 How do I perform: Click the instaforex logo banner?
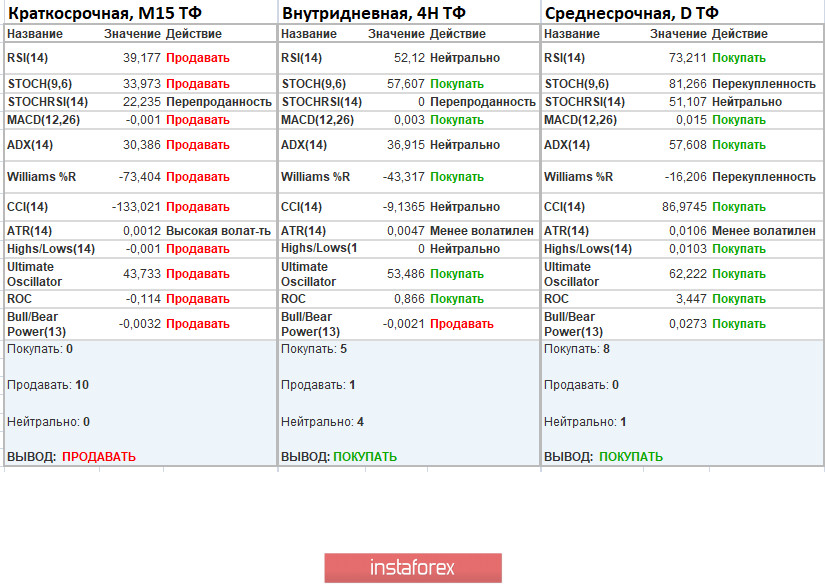coord(412,568)
